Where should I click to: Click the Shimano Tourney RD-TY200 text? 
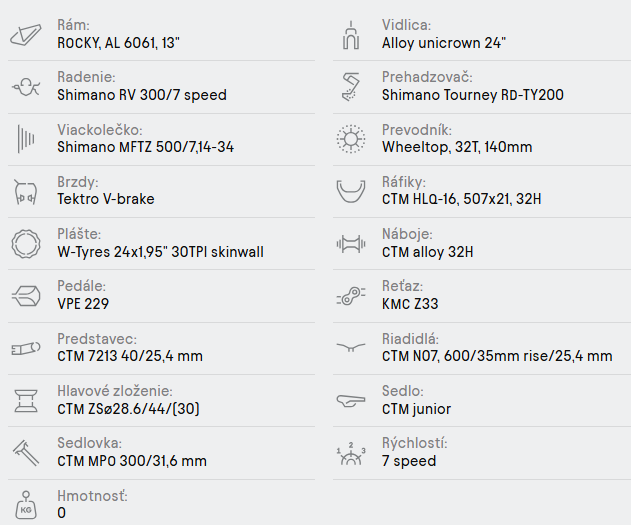pos(472,95)
